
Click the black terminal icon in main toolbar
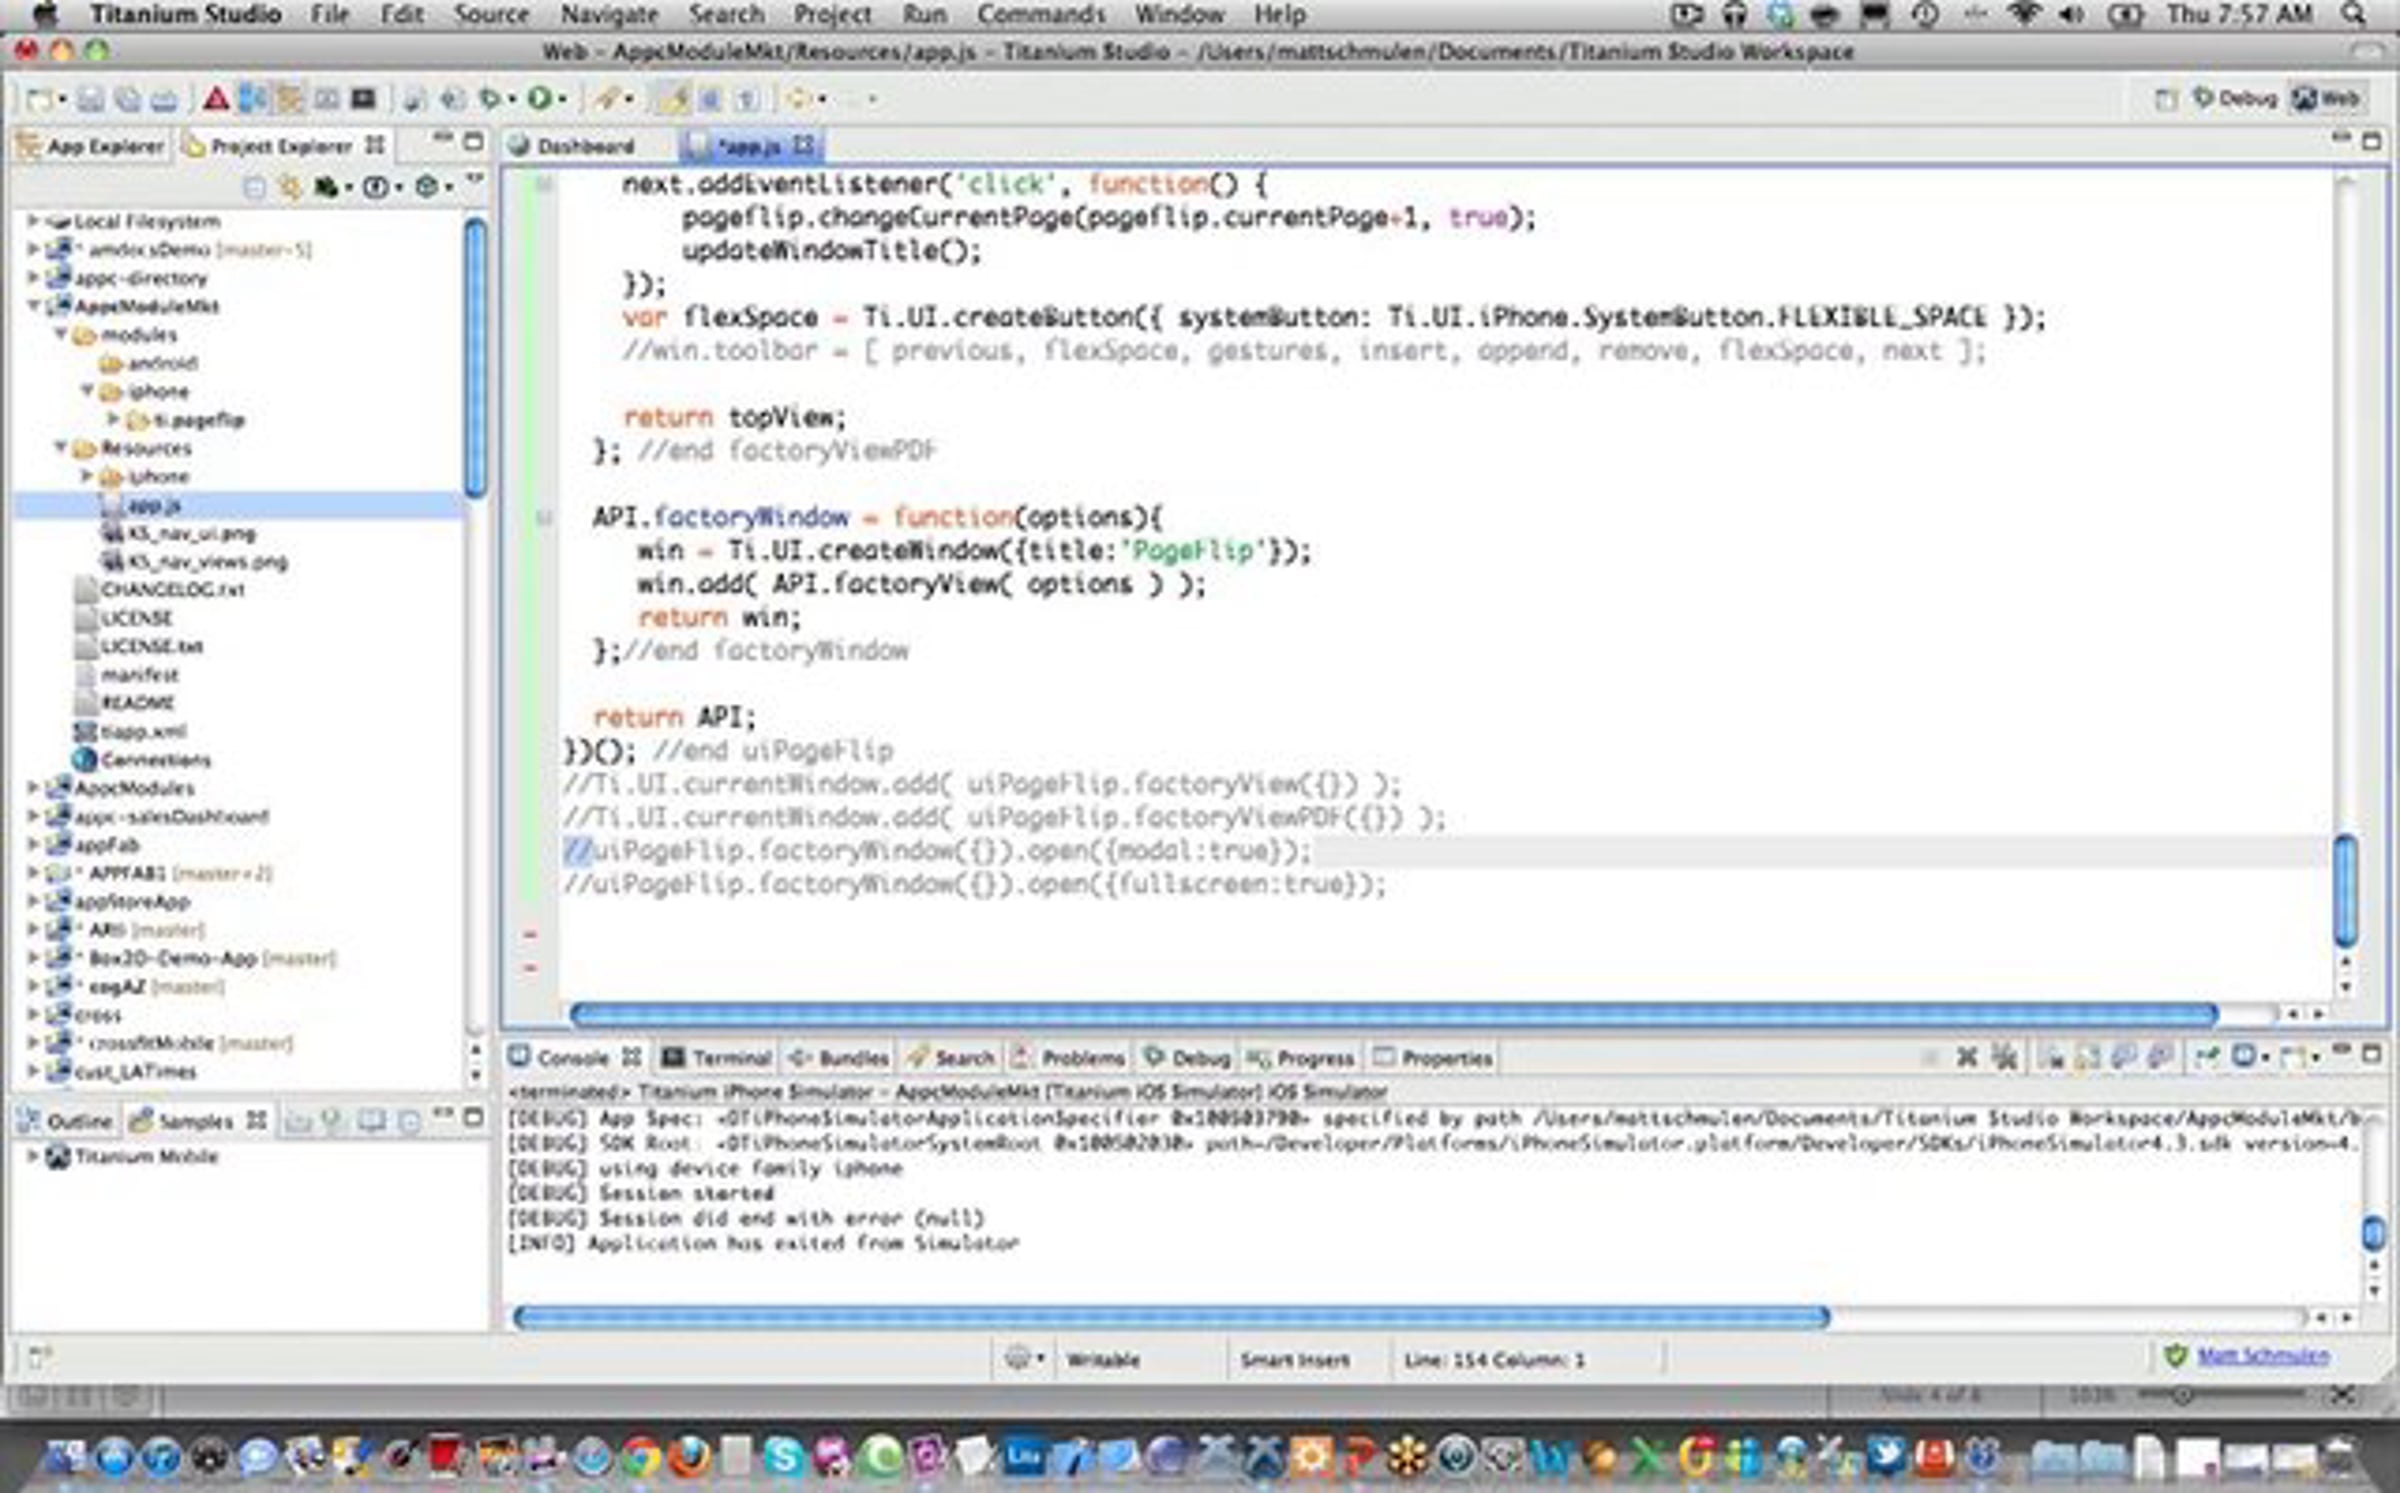point(364,98)
